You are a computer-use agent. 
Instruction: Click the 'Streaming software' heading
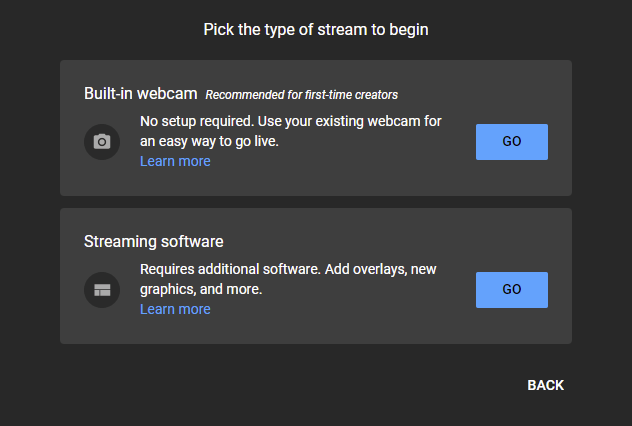[153, 242]
